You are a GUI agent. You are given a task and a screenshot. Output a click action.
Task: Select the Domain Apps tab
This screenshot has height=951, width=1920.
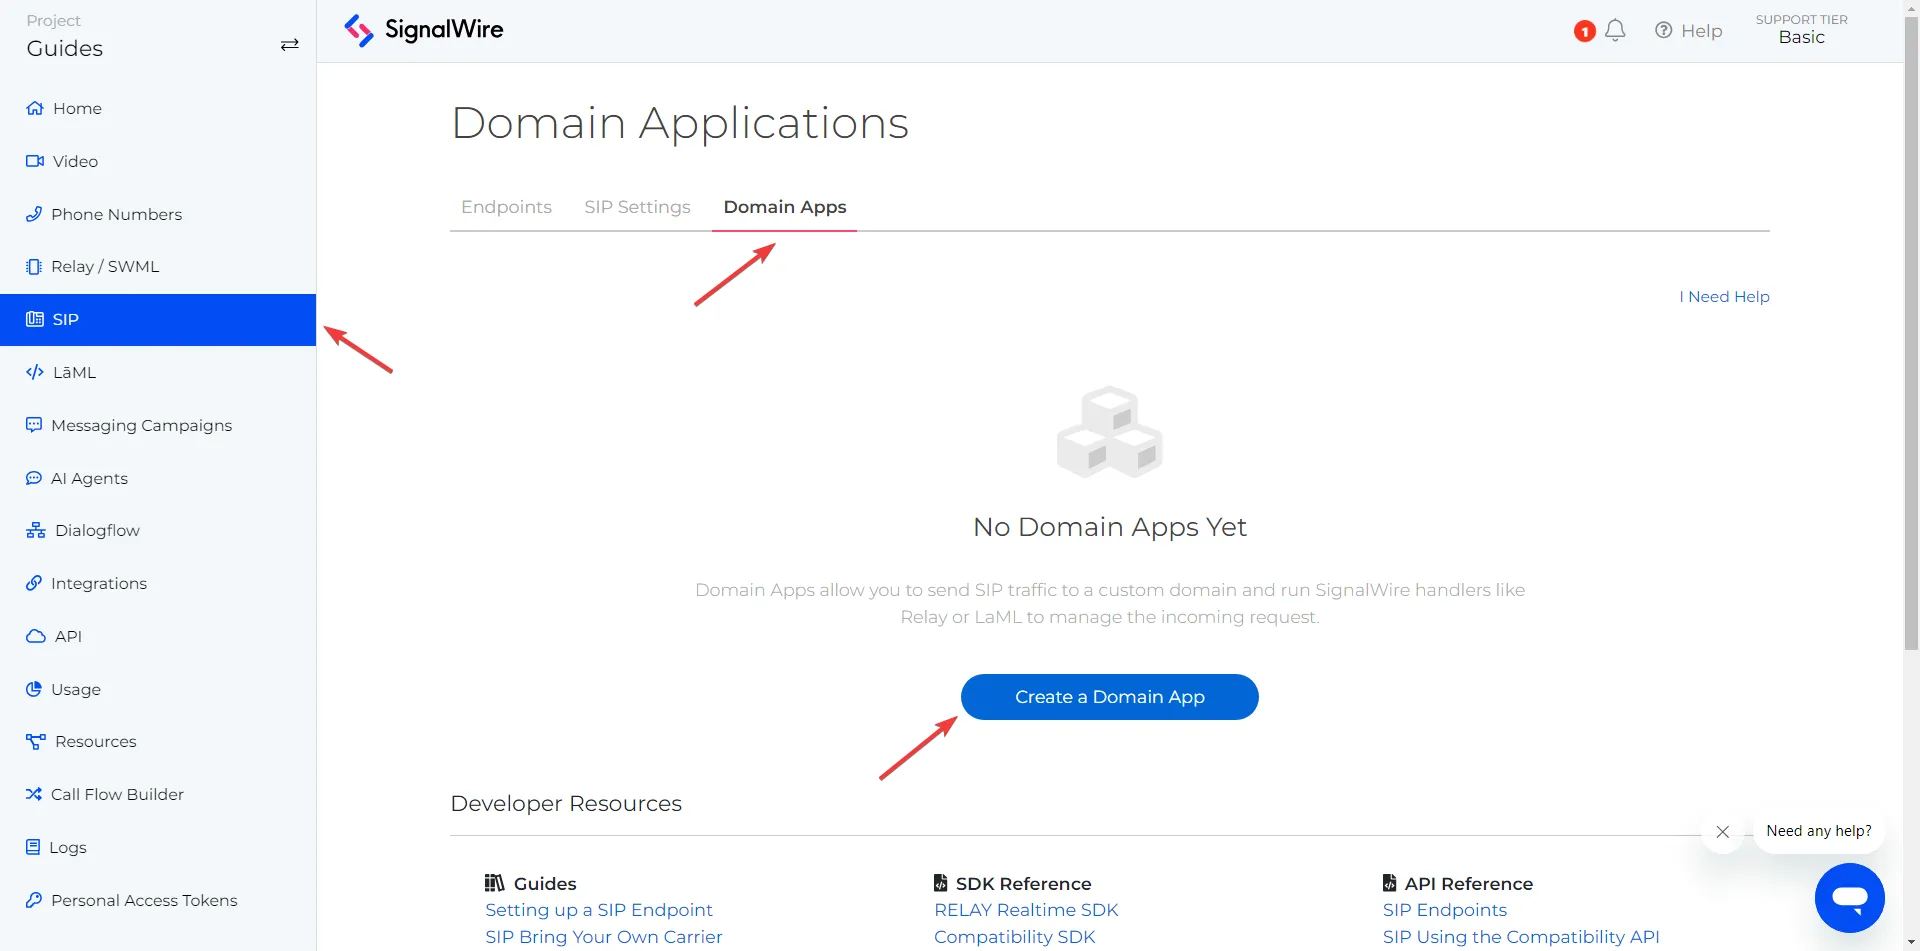[x=784, y=207]
